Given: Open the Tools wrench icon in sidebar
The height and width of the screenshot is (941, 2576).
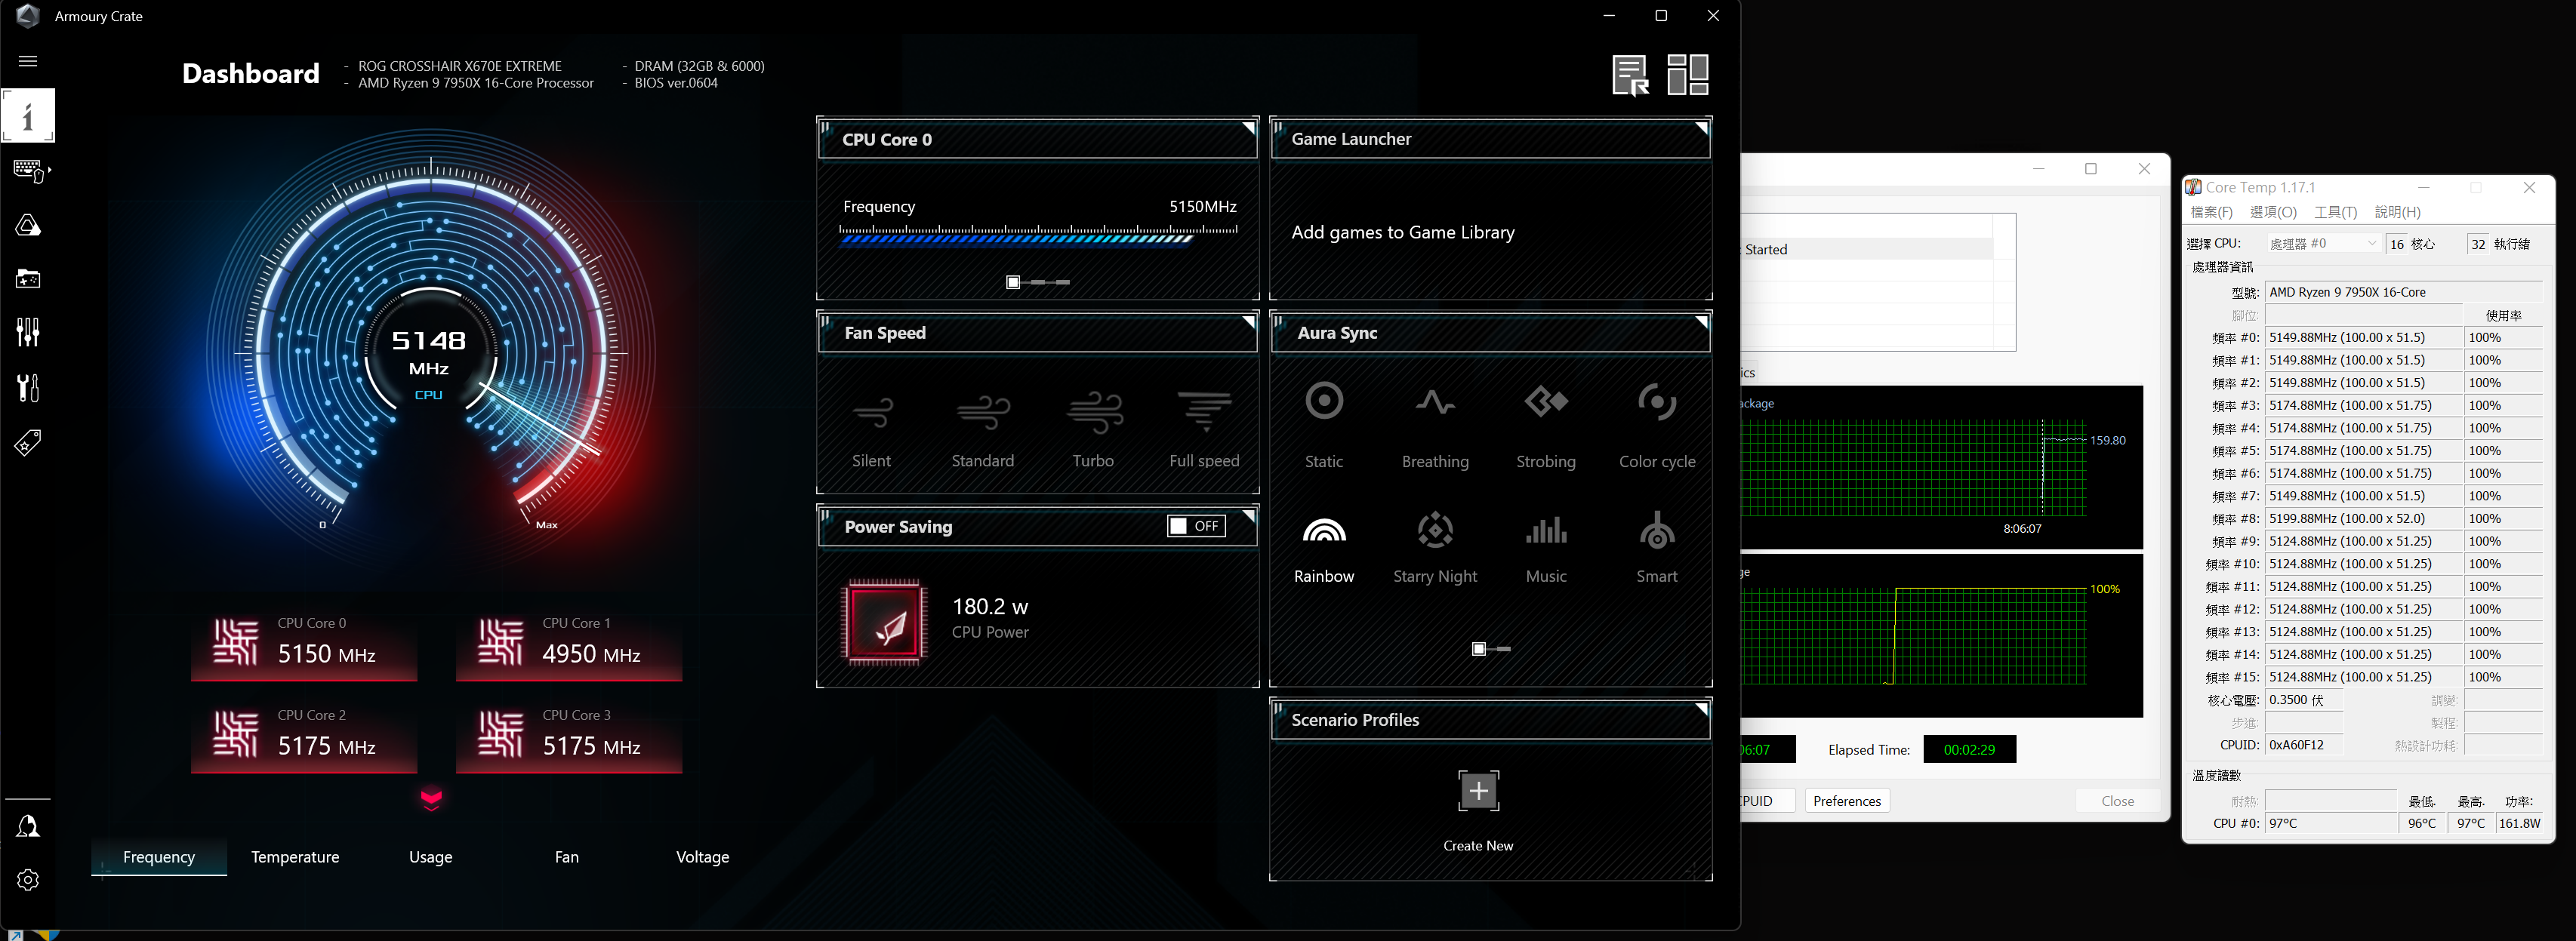Looking at the screenshot, I should coord(28,387).
